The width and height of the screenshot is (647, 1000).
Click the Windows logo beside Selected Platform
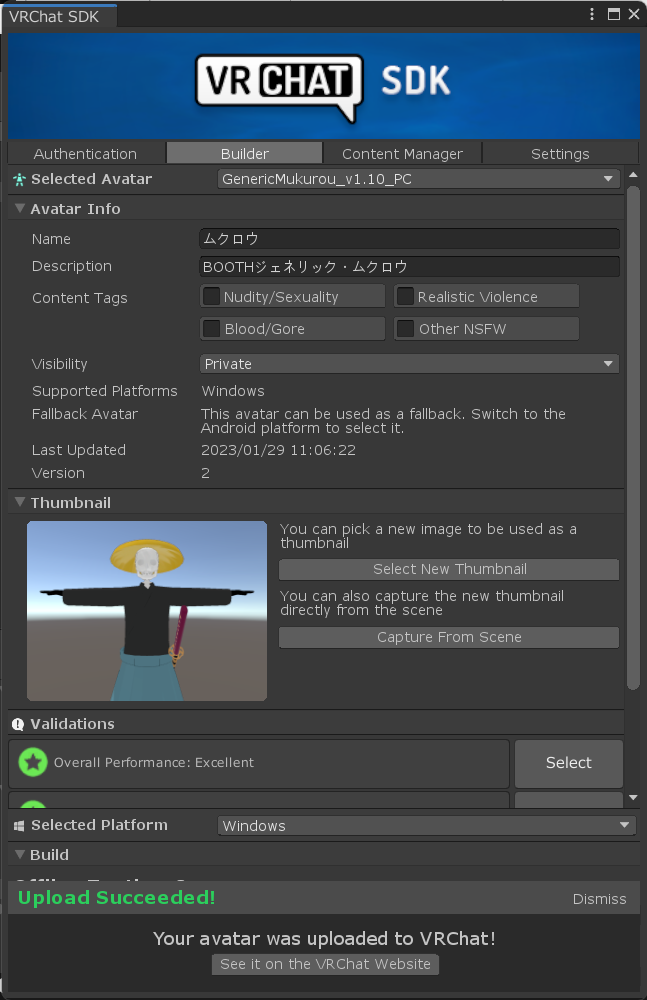coord(19,826)
